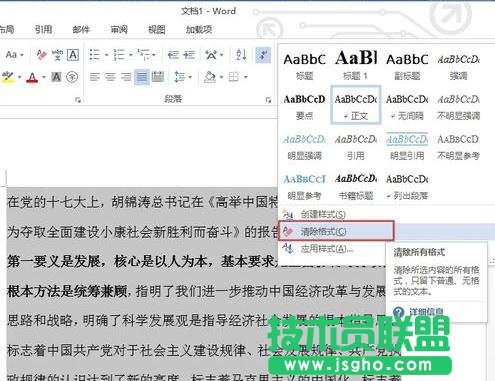Toggle Align Right

(x=126, y=77)
